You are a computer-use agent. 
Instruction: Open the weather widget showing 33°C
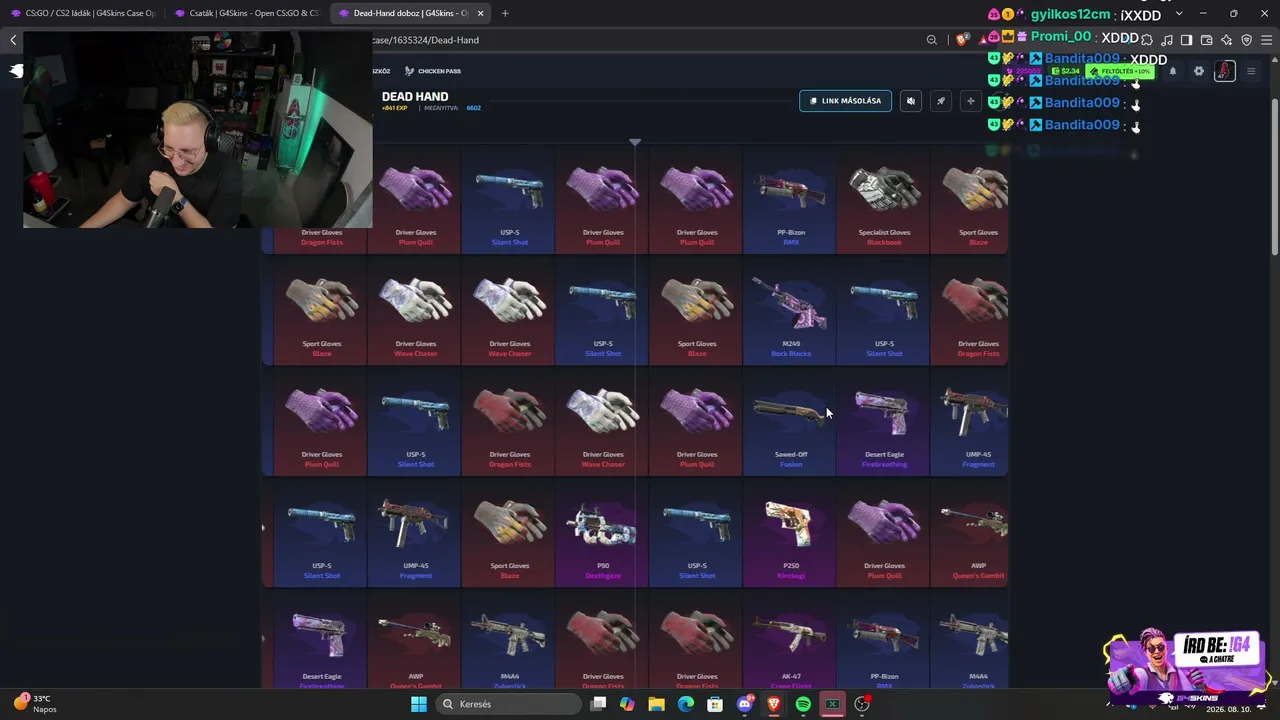click(35, 703)
